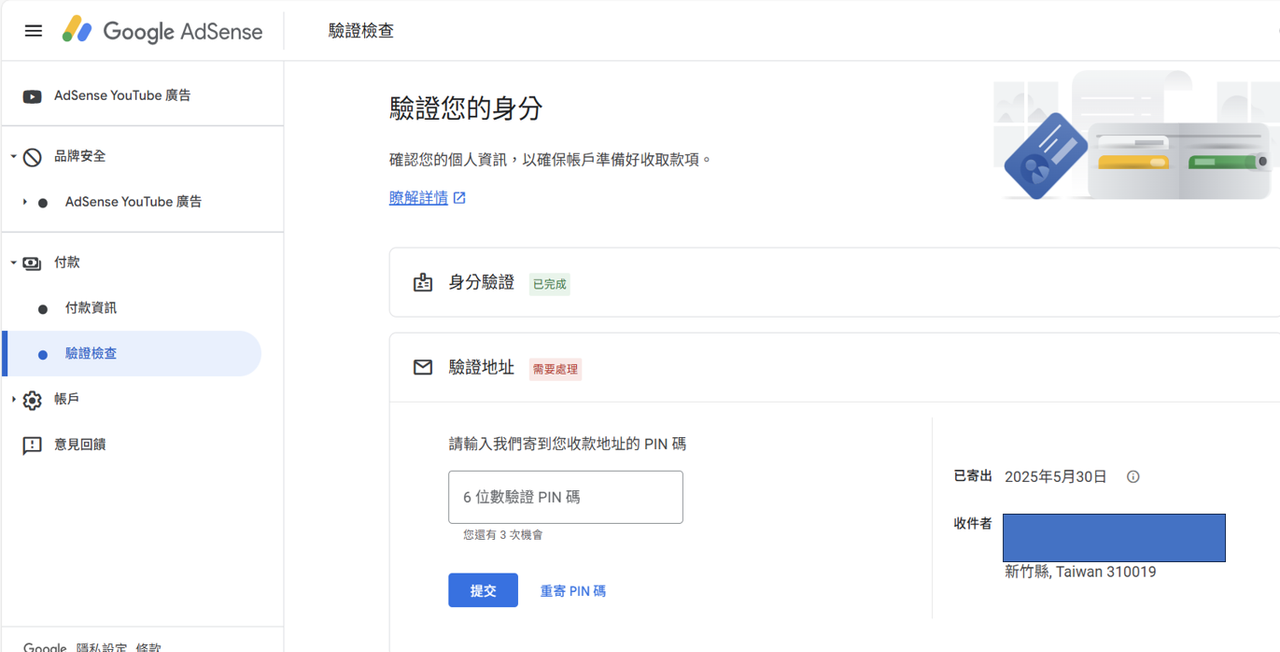Click the 品牌安全 blocked-circle icon
1280x652 pixels.
tap(32, 157)
